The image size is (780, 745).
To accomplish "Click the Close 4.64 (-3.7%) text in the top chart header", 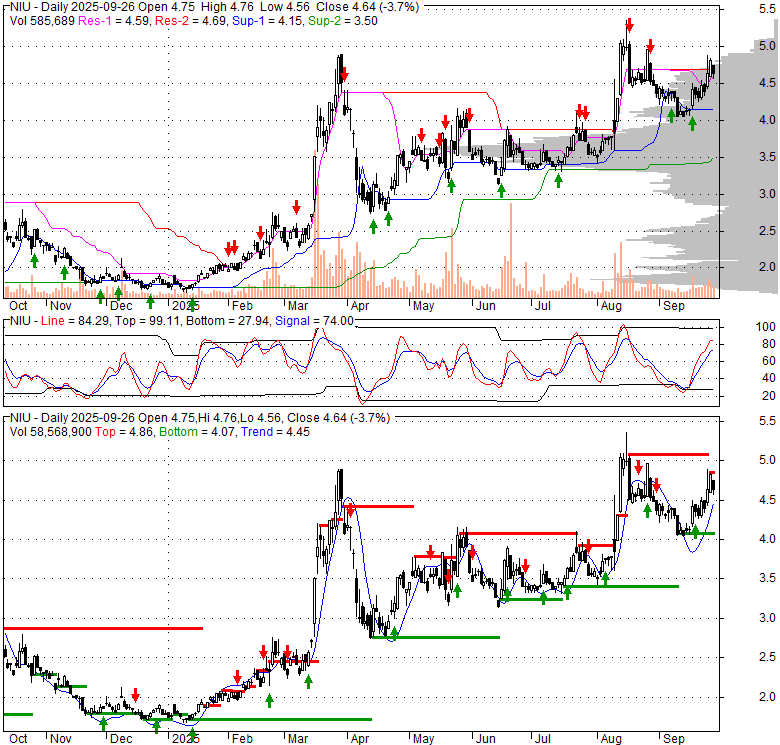I will point(368,7).
